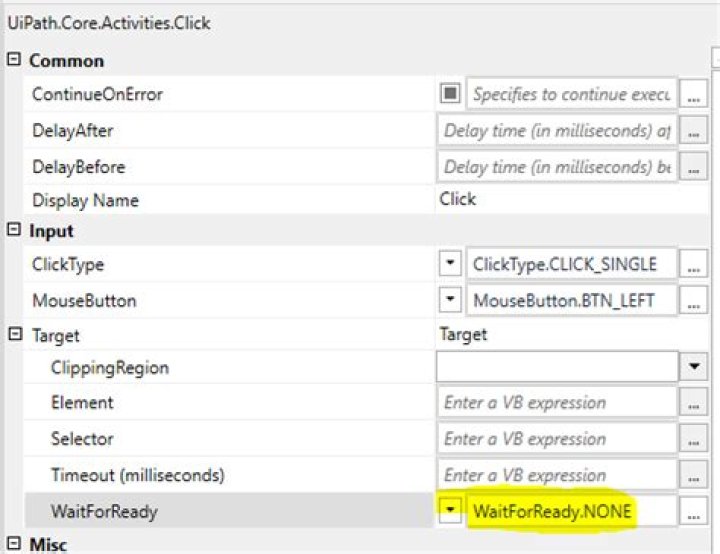
Task: Click the DelayBefore input field
Action: [x=557, y=167]
